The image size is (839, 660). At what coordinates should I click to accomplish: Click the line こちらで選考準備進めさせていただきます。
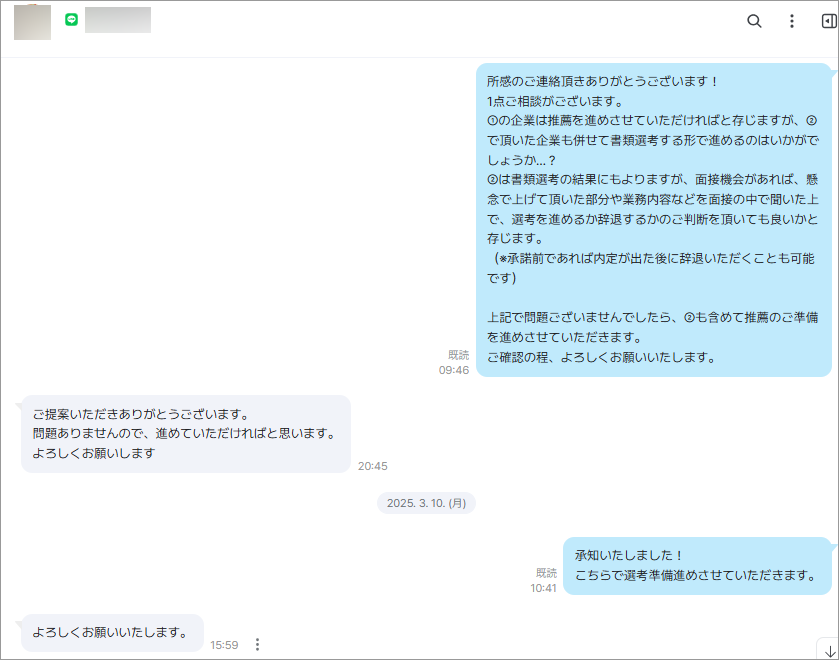click(x=696, y=576)
